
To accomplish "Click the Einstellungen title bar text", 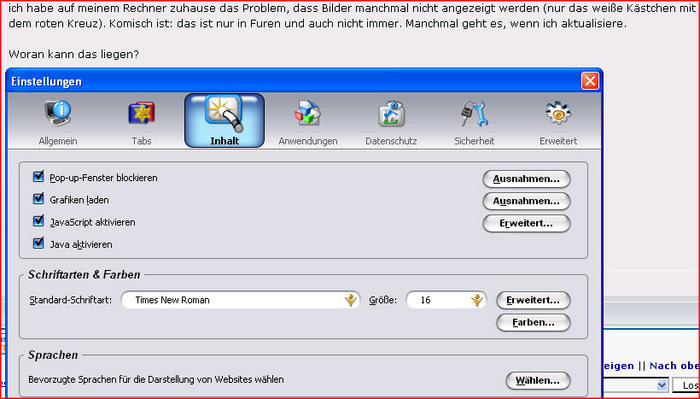I will (46, 82).
